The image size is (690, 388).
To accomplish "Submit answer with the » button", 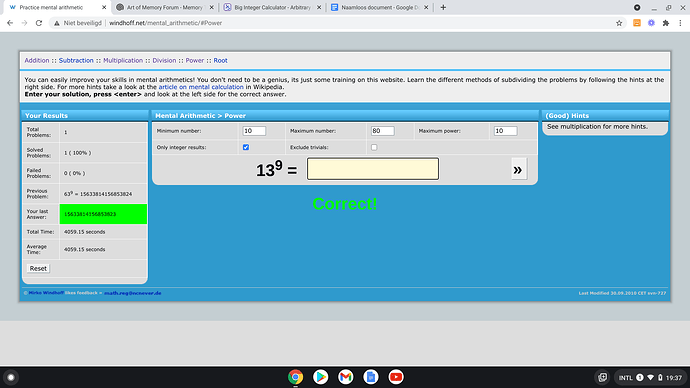I will coord(519,169).
